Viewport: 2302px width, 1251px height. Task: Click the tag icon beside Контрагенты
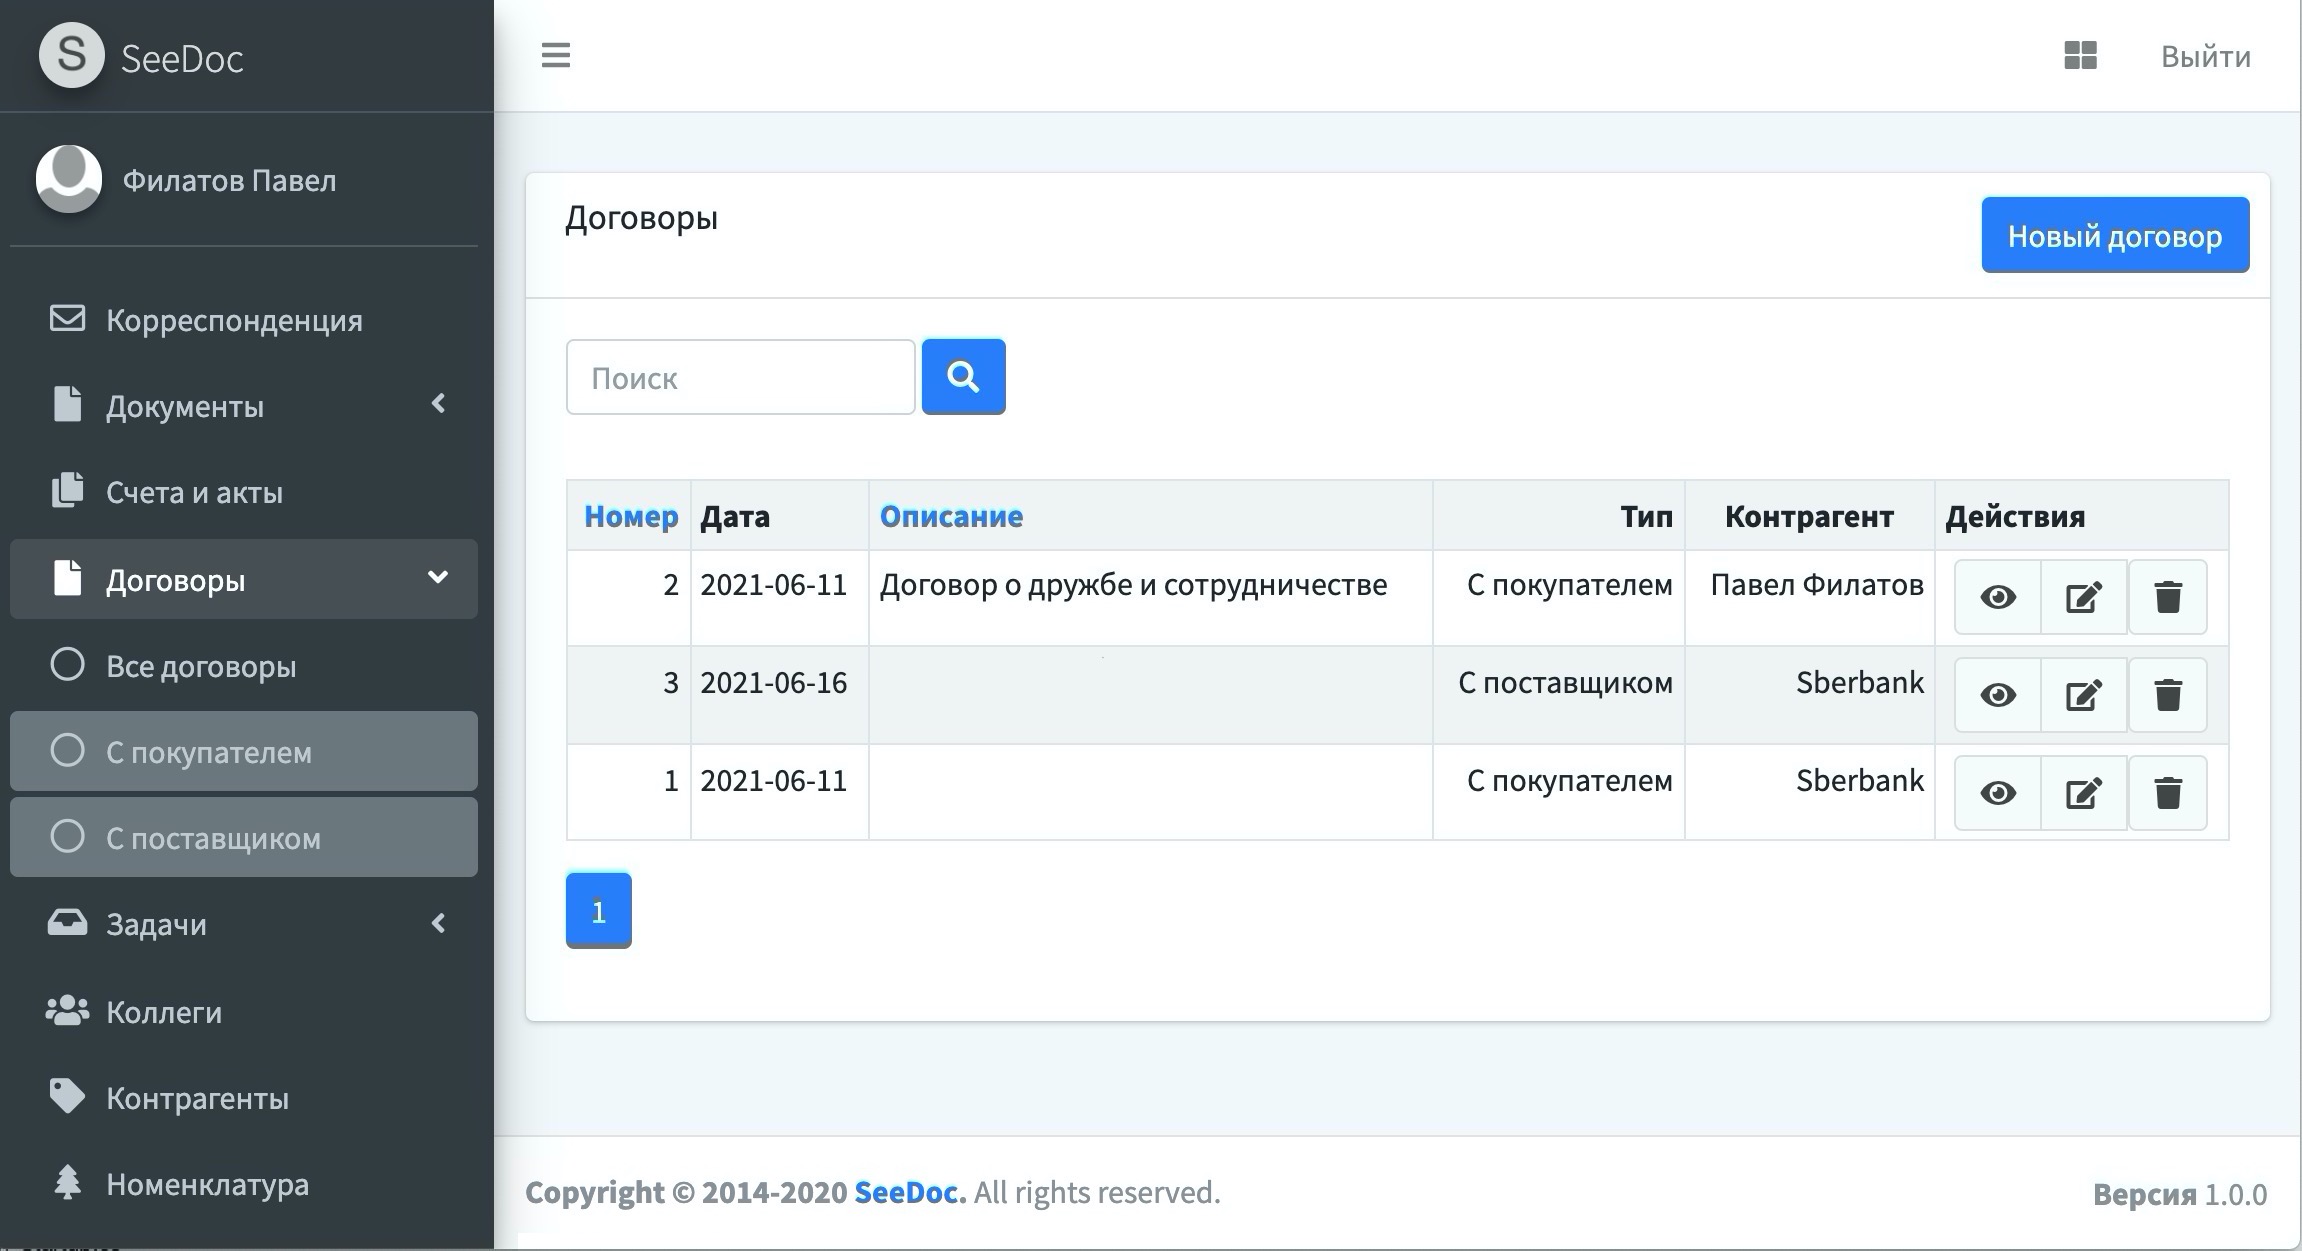[x=67, y=1096]
